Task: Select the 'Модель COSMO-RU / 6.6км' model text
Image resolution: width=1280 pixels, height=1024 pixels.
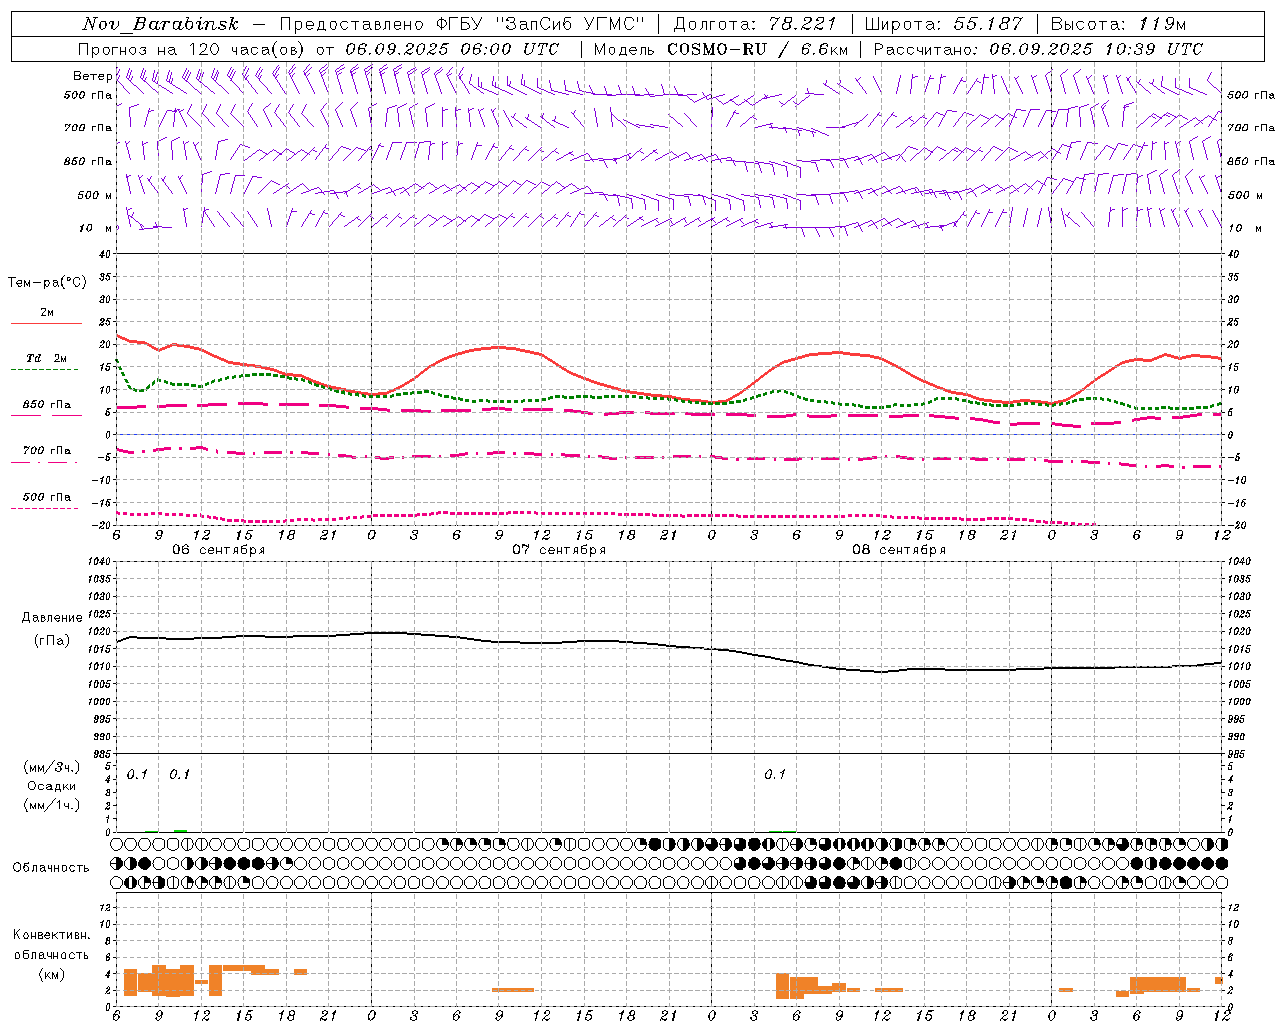Action: click(721, 49)
